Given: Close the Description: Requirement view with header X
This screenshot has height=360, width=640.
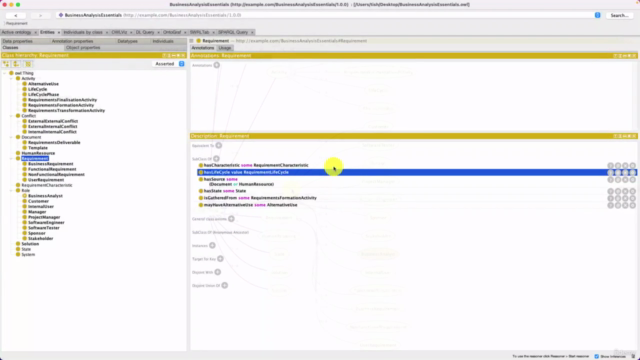Looking at the screenshot, I should (634, 136).
